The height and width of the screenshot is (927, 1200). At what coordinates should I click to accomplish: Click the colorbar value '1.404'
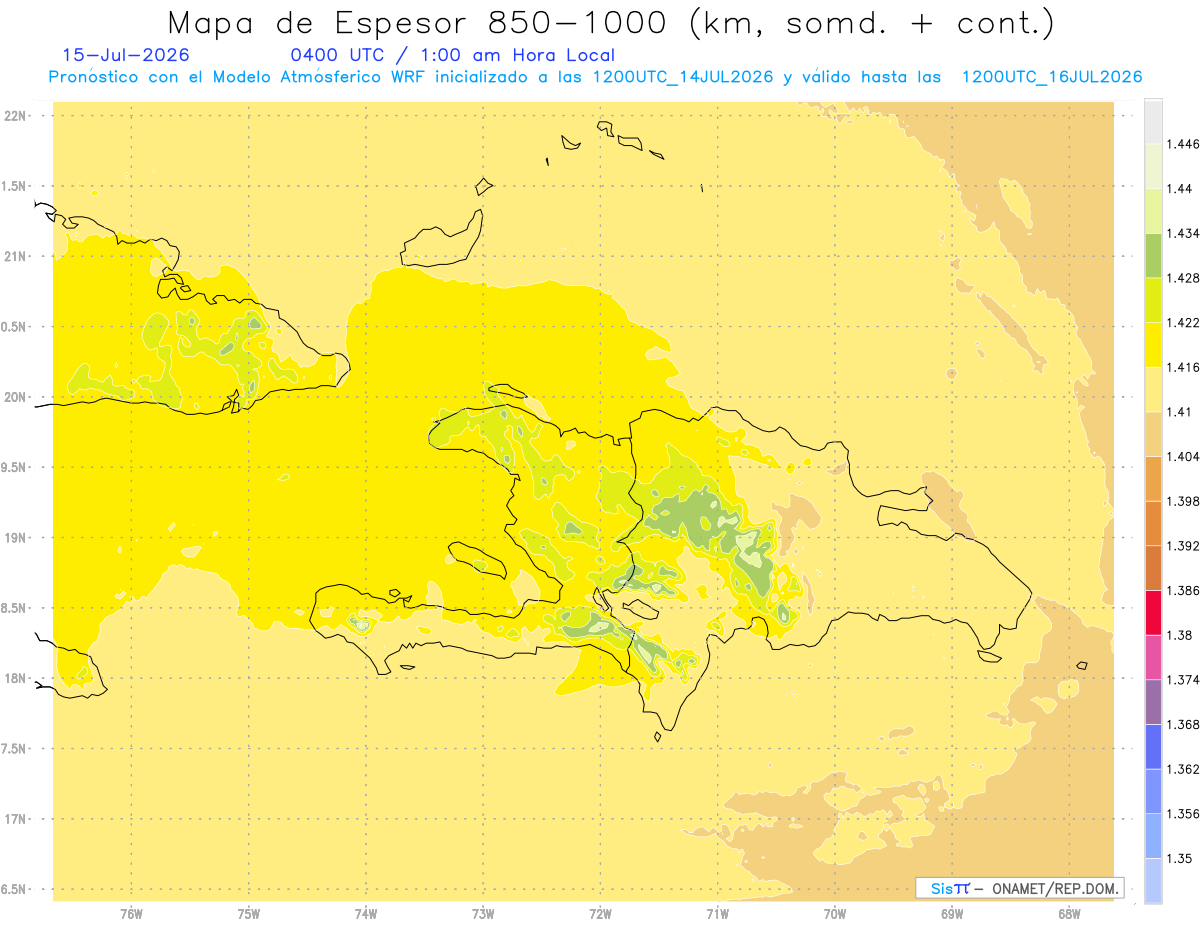point(1183,456)
